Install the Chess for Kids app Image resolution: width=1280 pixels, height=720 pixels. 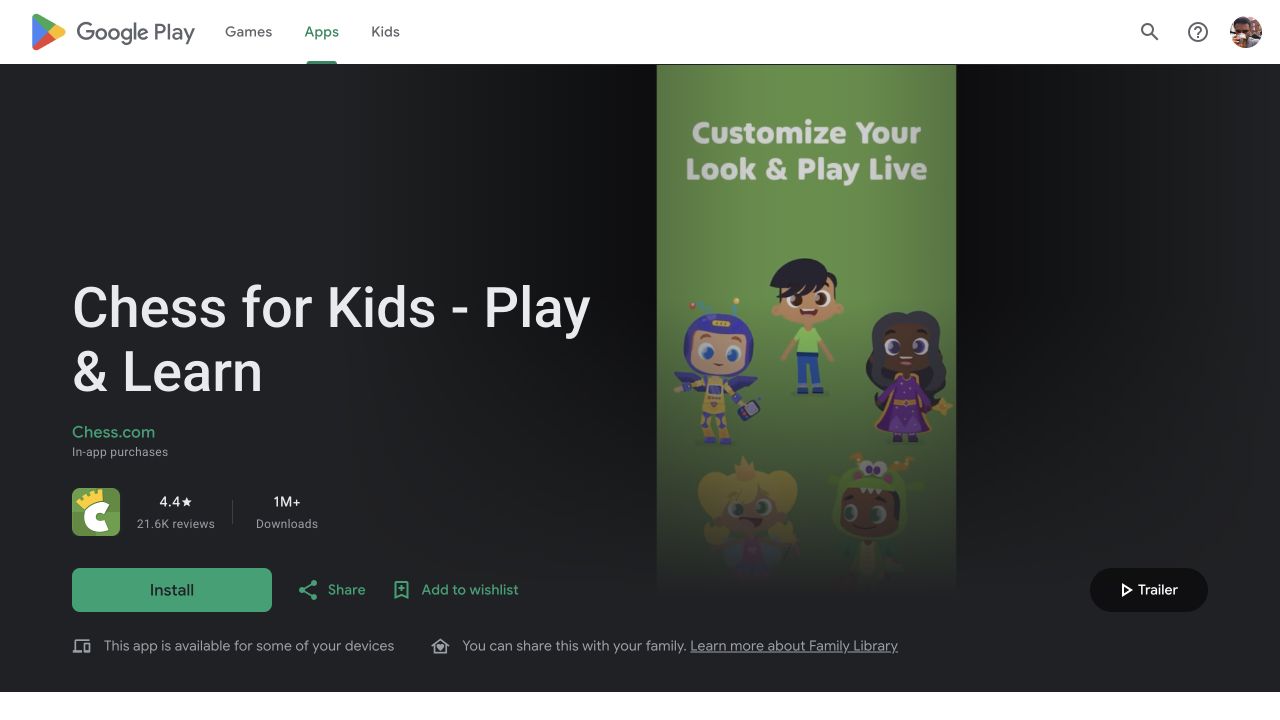click(172, 590)
